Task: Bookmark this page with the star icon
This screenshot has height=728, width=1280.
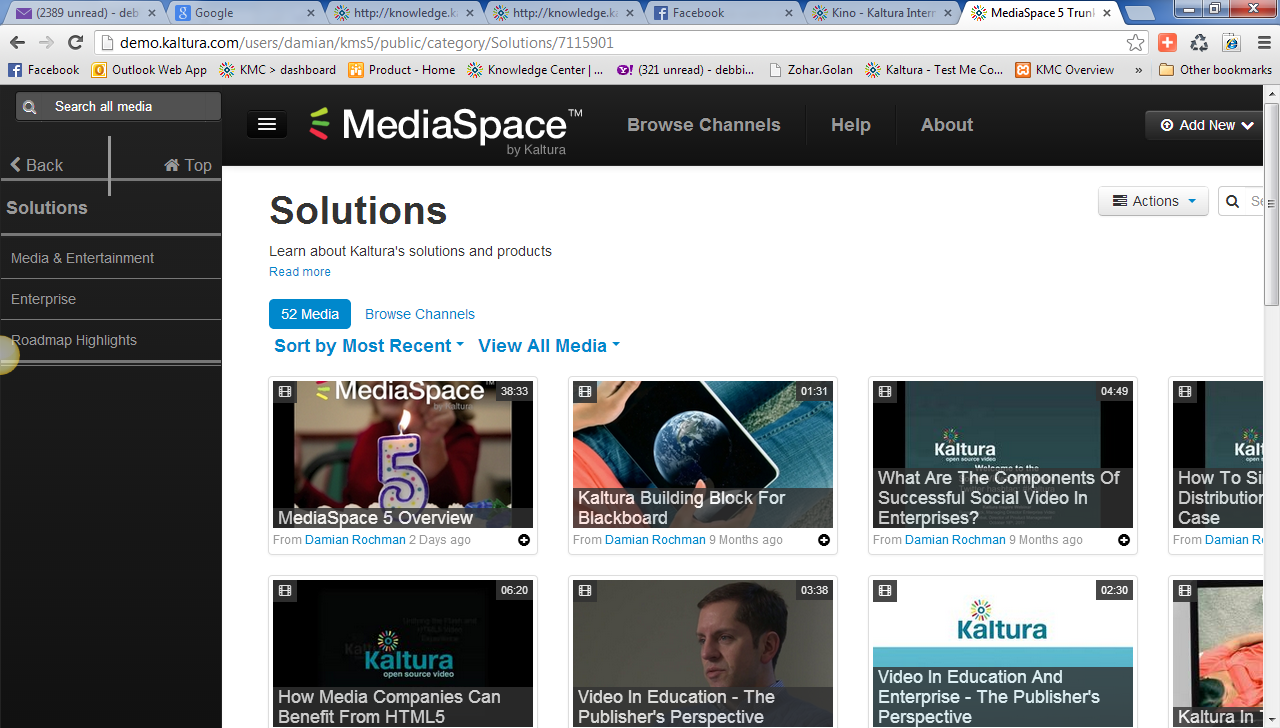Action: tap(1135, 43)
